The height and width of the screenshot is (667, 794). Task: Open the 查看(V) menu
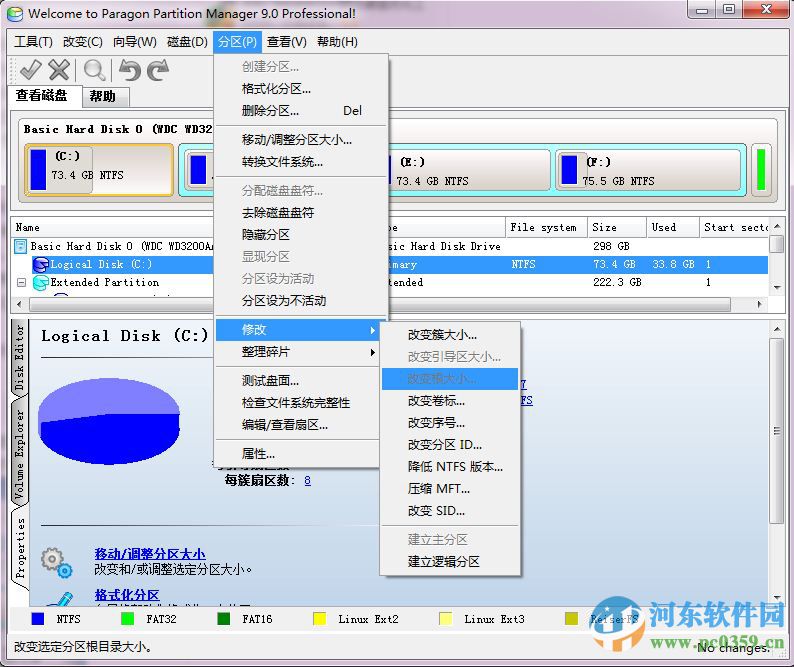[287, 42]
